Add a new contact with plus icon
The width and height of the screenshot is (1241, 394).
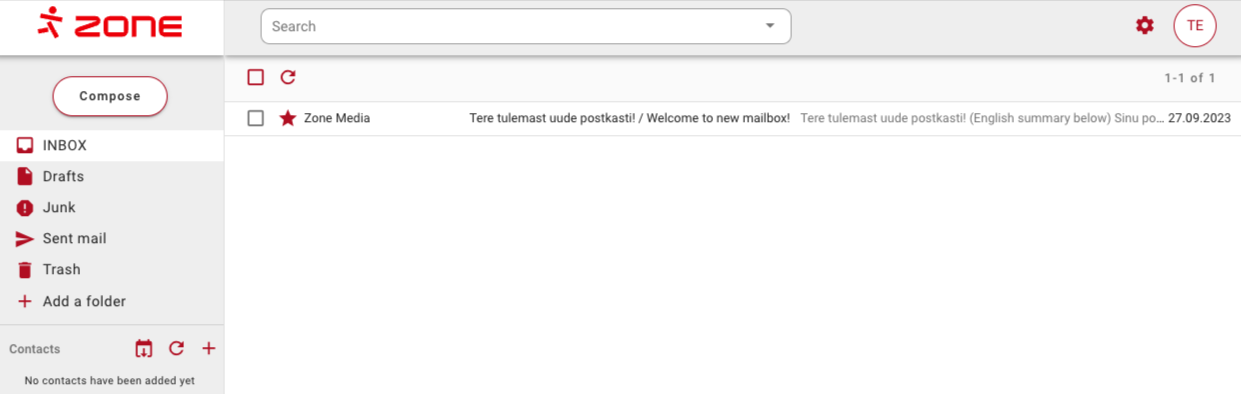pyautogui.click(x=208, y=349)
